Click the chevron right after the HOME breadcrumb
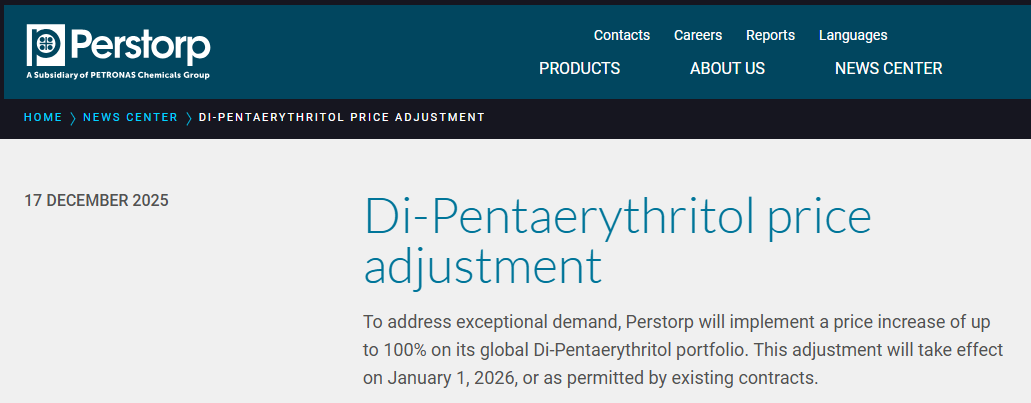 coord(73,118)
